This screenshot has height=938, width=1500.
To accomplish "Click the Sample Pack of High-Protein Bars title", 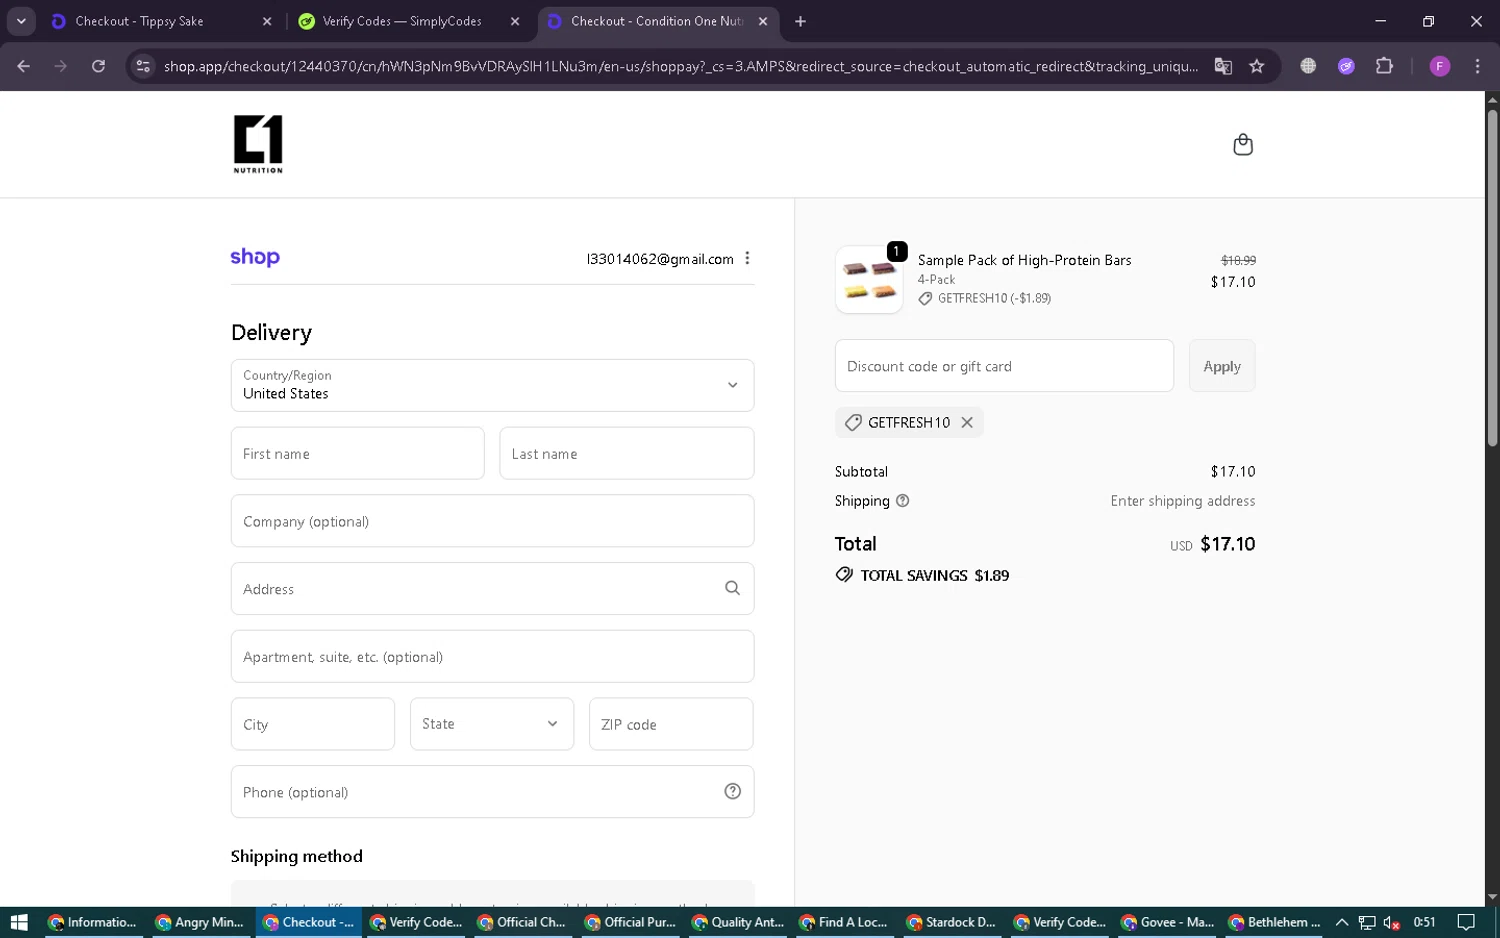I will [1024, 260].
